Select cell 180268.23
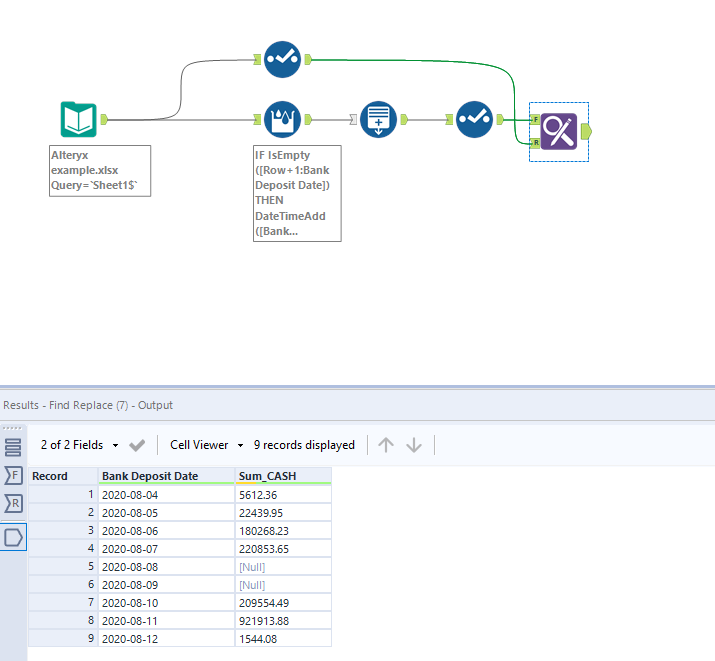 click(x=283, y=531)
